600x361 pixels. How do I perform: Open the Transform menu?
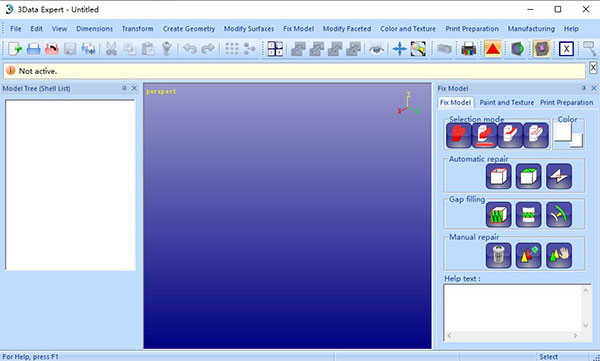137,29
